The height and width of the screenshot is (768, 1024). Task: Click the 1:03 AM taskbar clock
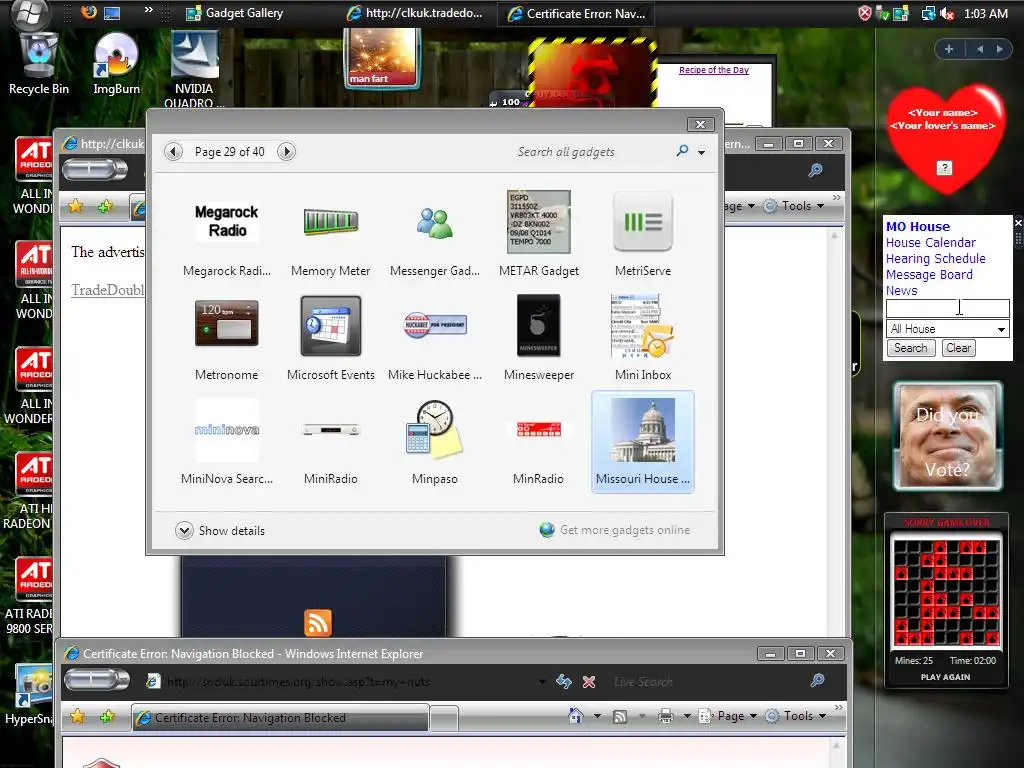click(985, 13)
